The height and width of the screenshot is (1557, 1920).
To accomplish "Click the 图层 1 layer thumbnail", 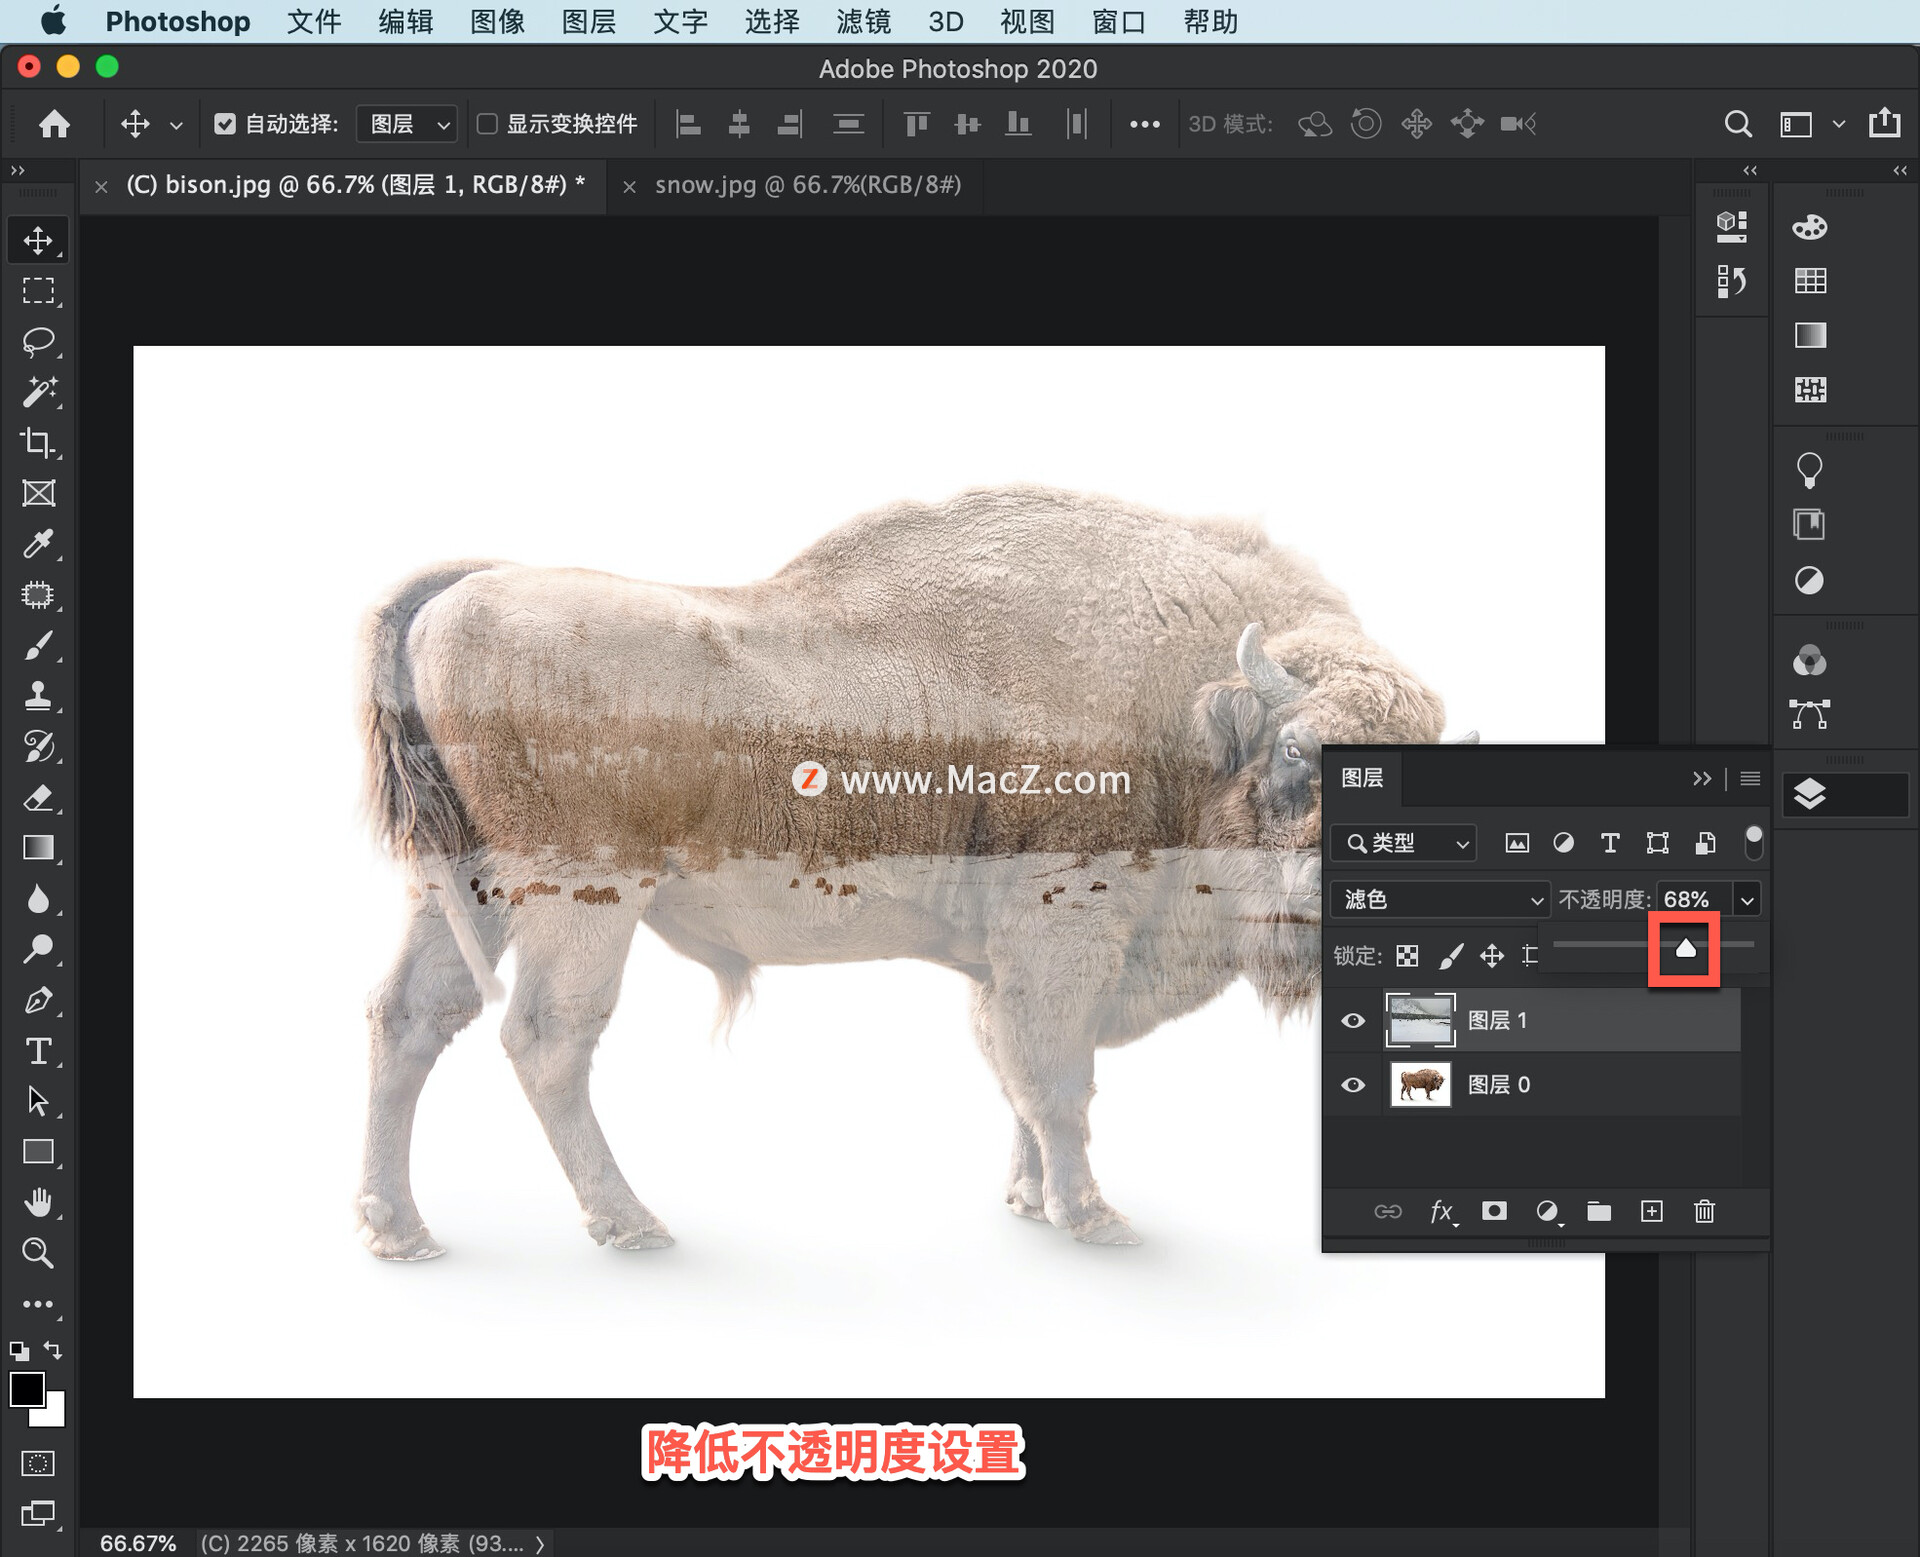I will pos(1420,1020).
